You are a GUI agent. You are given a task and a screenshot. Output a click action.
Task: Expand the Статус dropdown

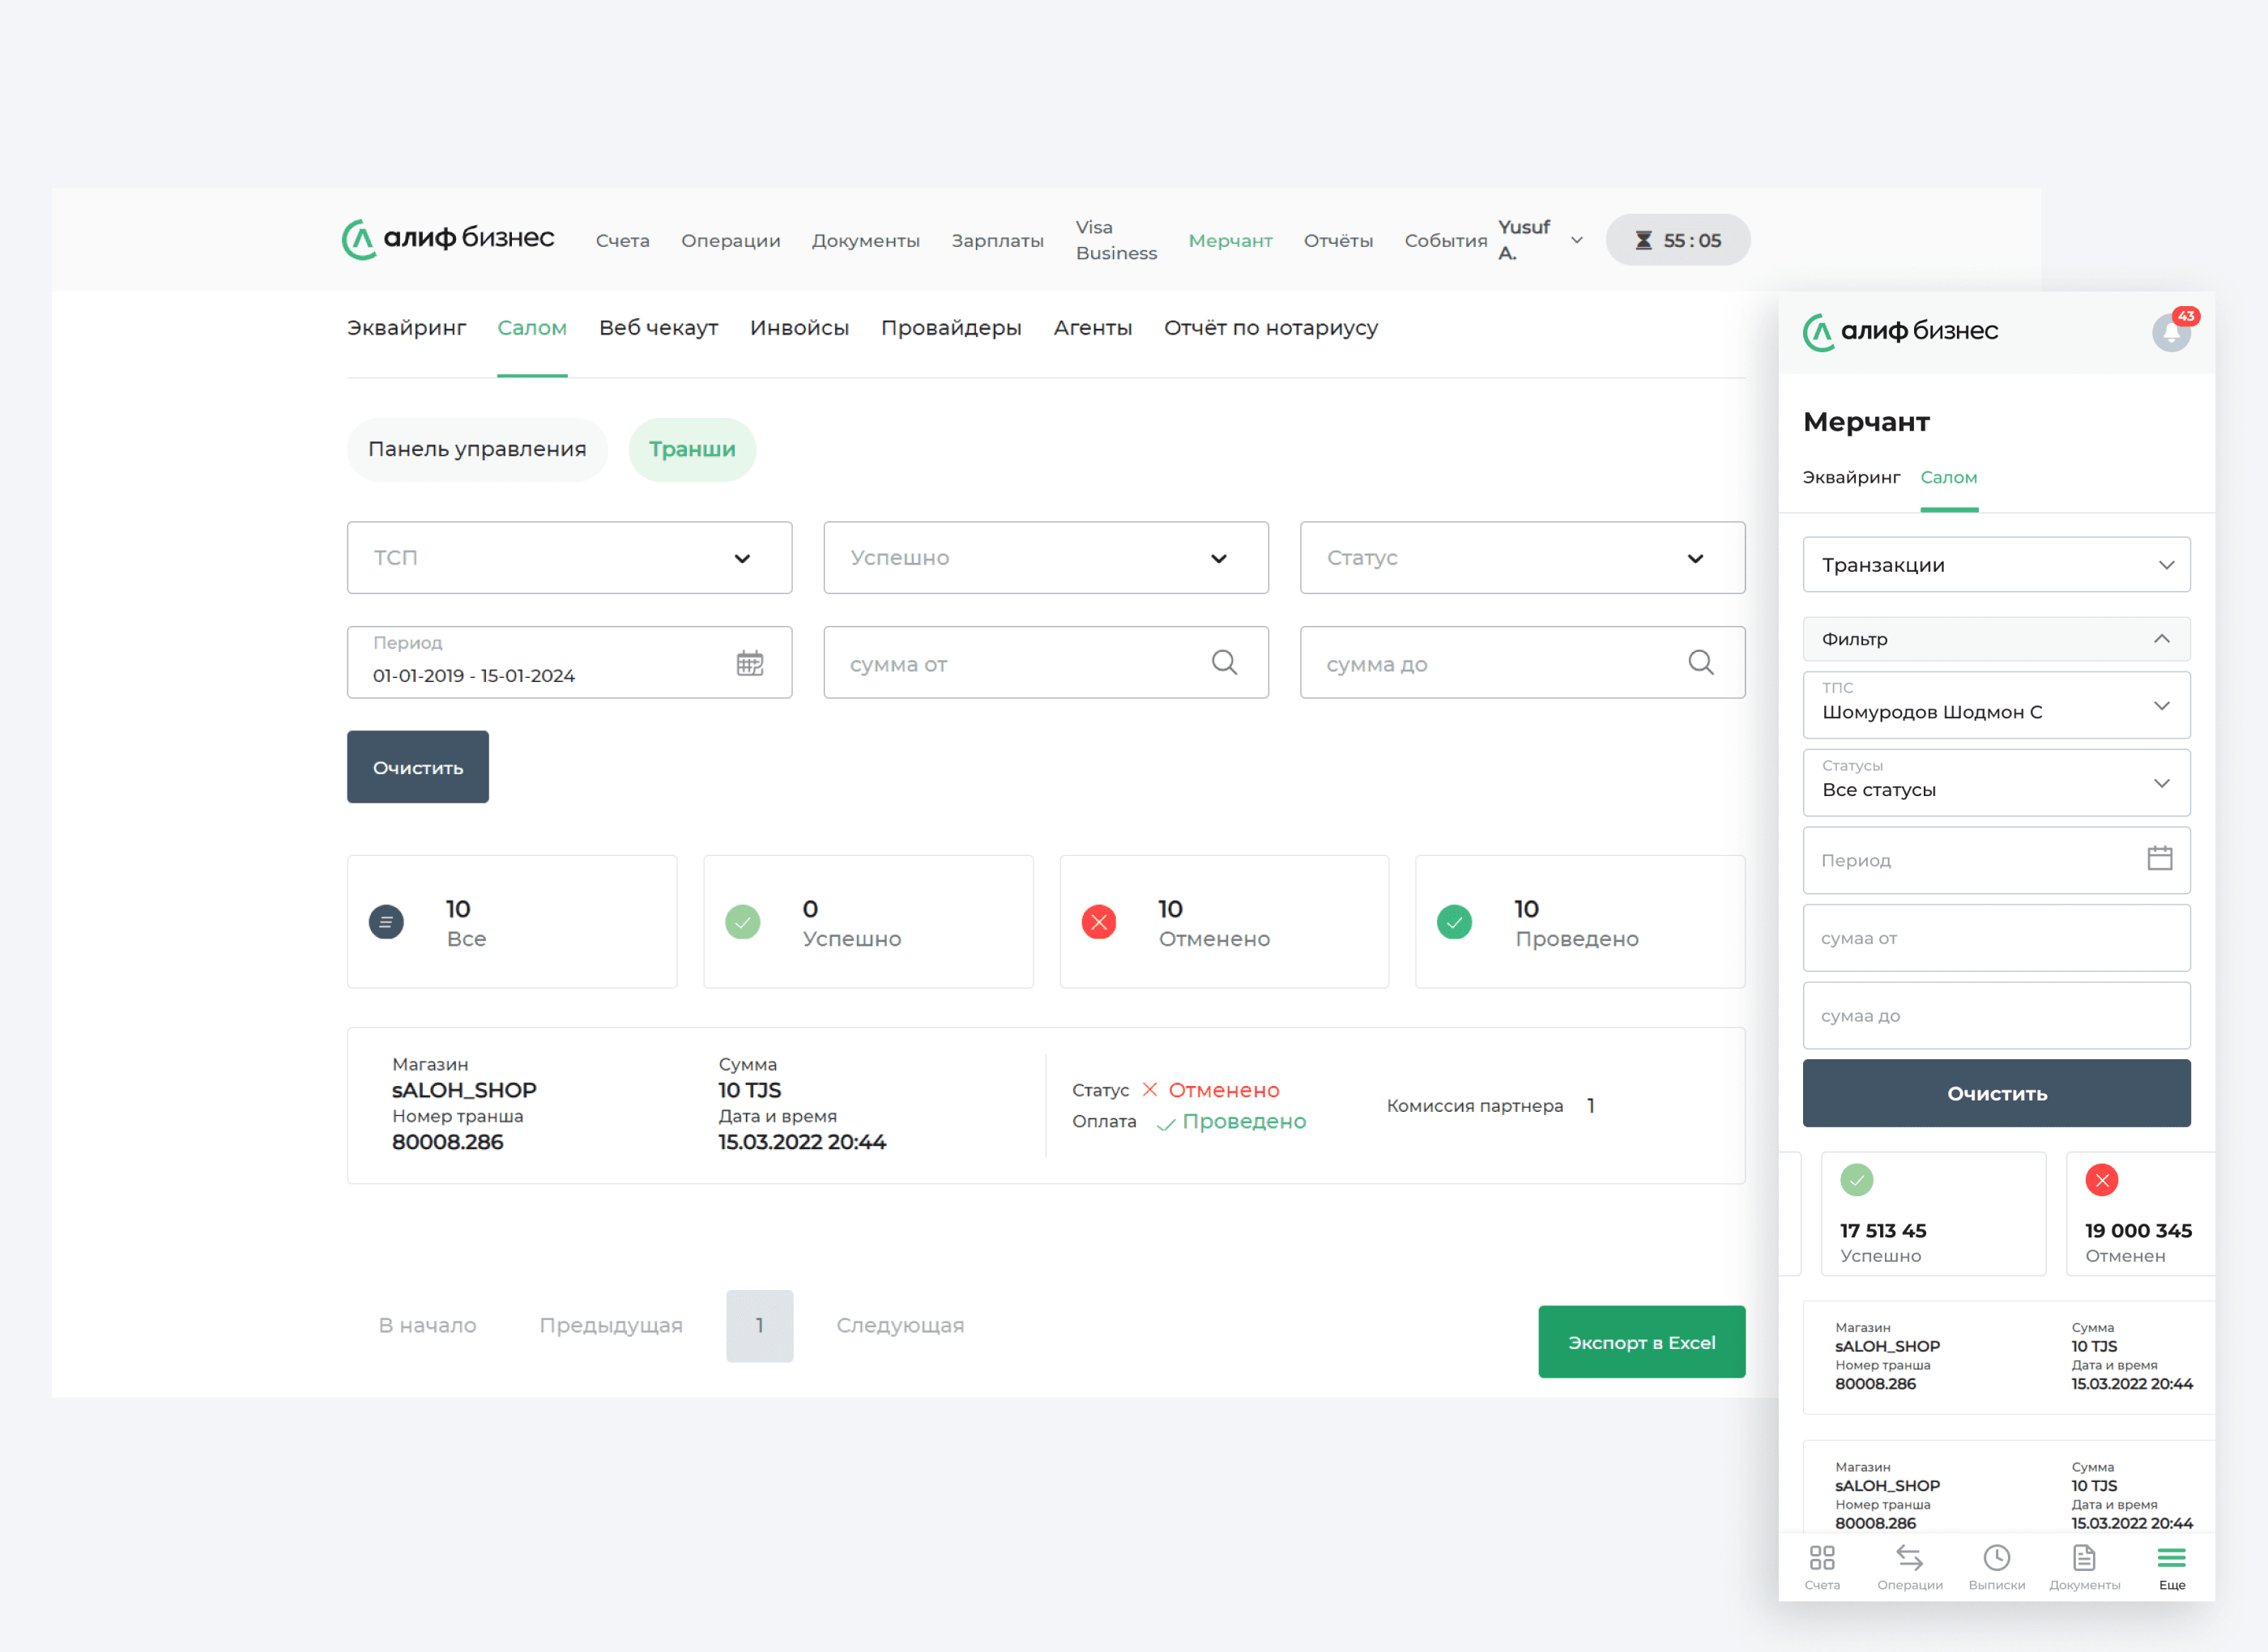pos(1523,558)
